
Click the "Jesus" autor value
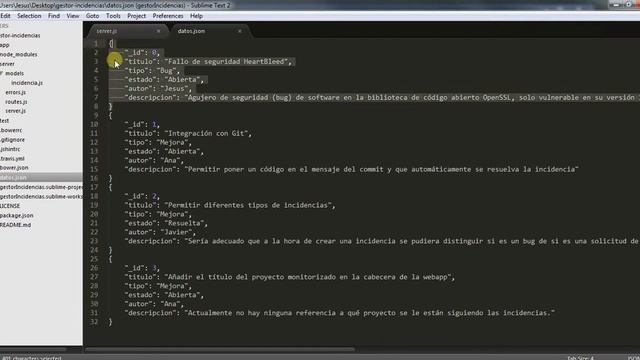[x=175, y=89]
